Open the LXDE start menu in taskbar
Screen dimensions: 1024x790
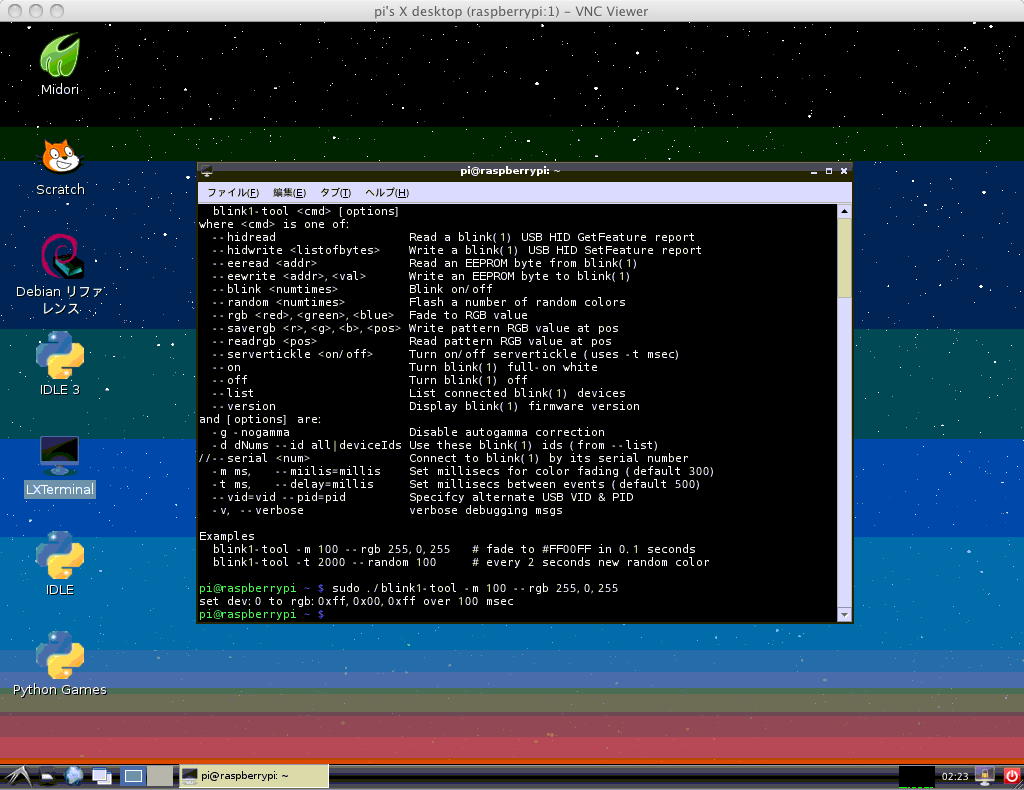15,775
